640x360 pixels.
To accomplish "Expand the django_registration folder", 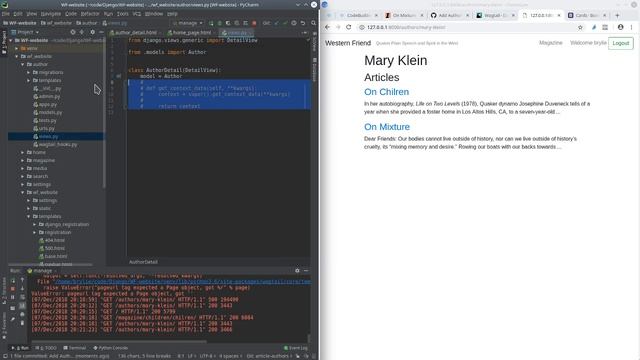I will (x=35, y=224).
